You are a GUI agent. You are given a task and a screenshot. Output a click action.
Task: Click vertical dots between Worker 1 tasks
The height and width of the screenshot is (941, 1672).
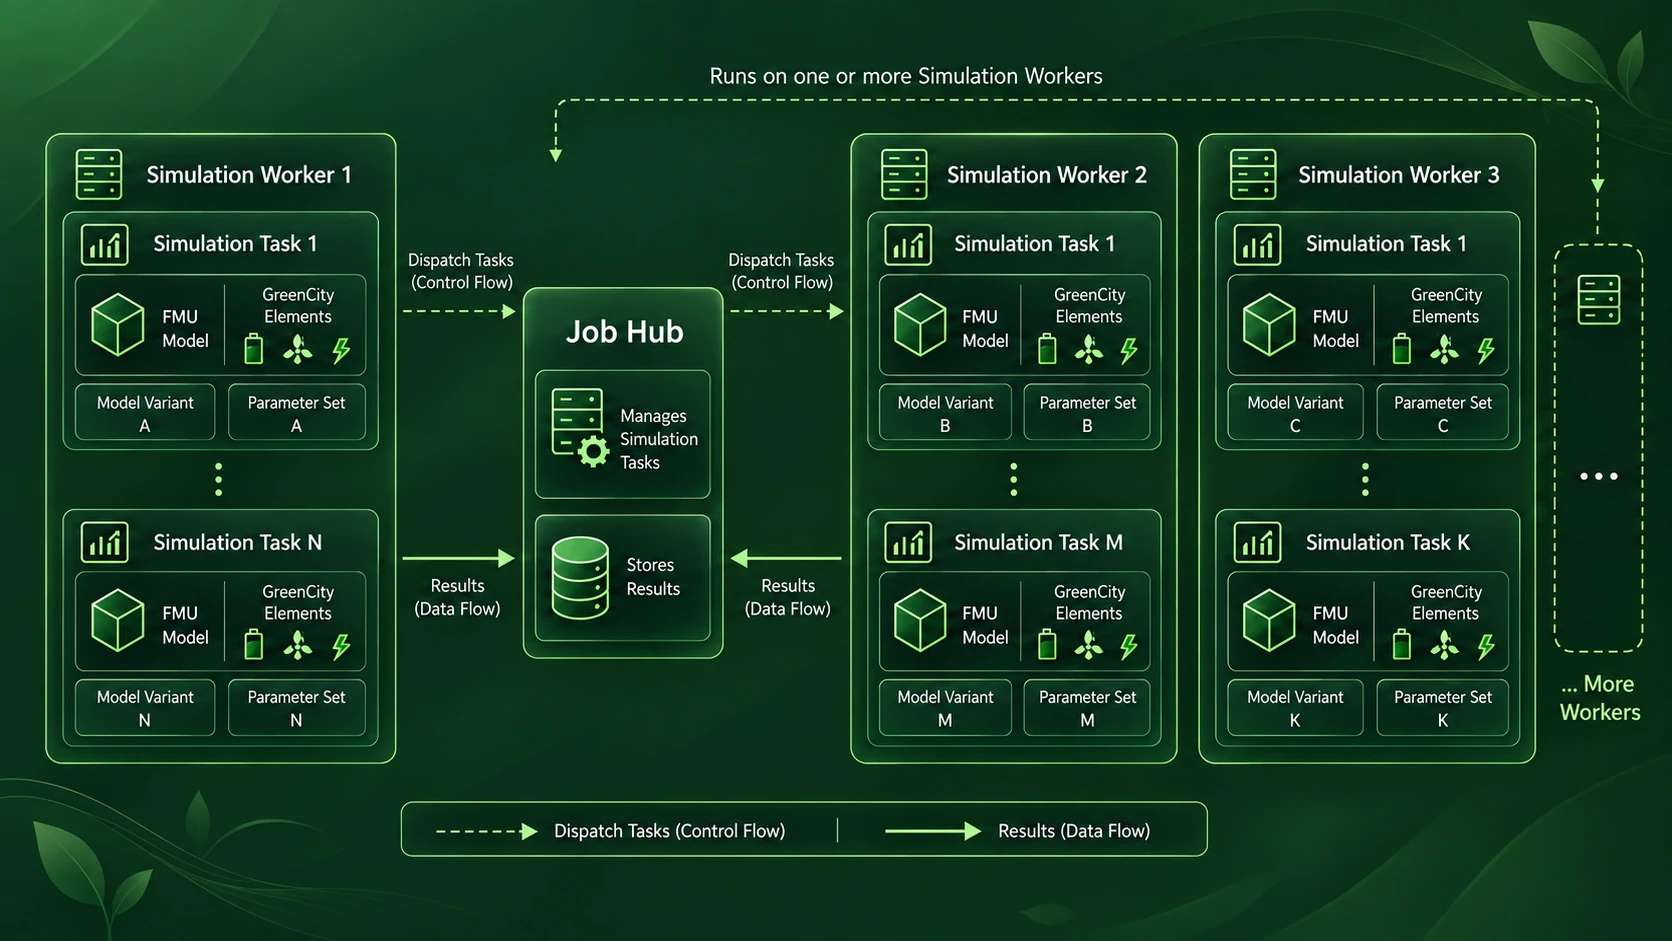pyautogui.click(x=219, y=479)
